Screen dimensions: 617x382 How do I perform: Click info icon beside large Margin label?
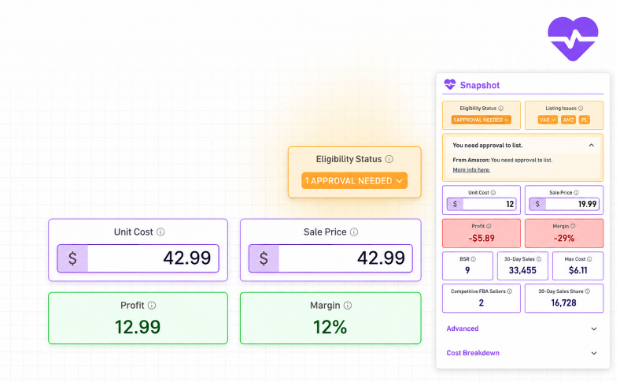348,305
